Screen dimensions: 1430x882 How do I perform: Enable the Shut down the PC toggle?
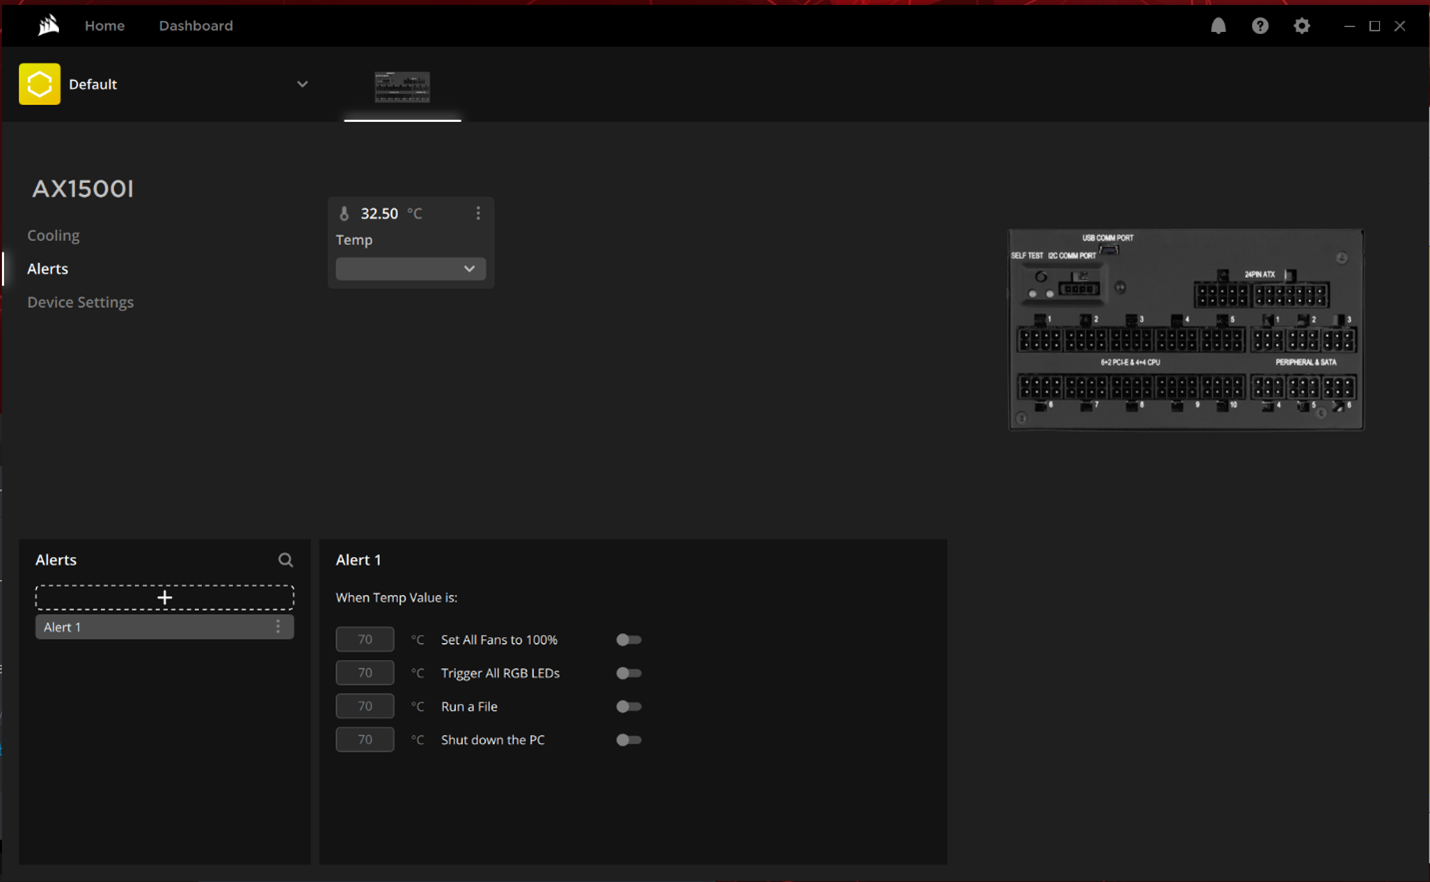[629, 739]
